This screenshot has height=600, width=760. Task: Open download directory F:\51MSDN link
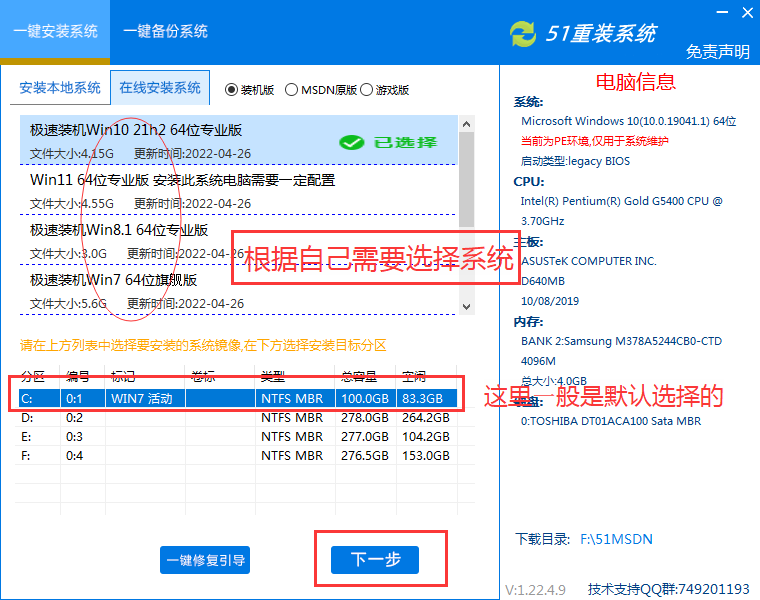[617, 539]
